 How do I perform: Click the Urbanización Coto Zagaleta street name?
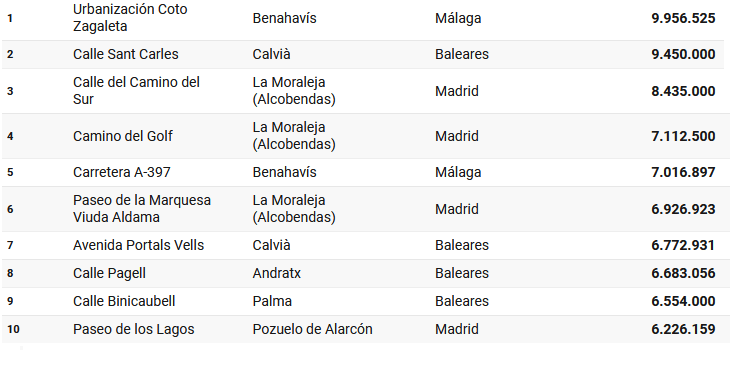[130, 17]
